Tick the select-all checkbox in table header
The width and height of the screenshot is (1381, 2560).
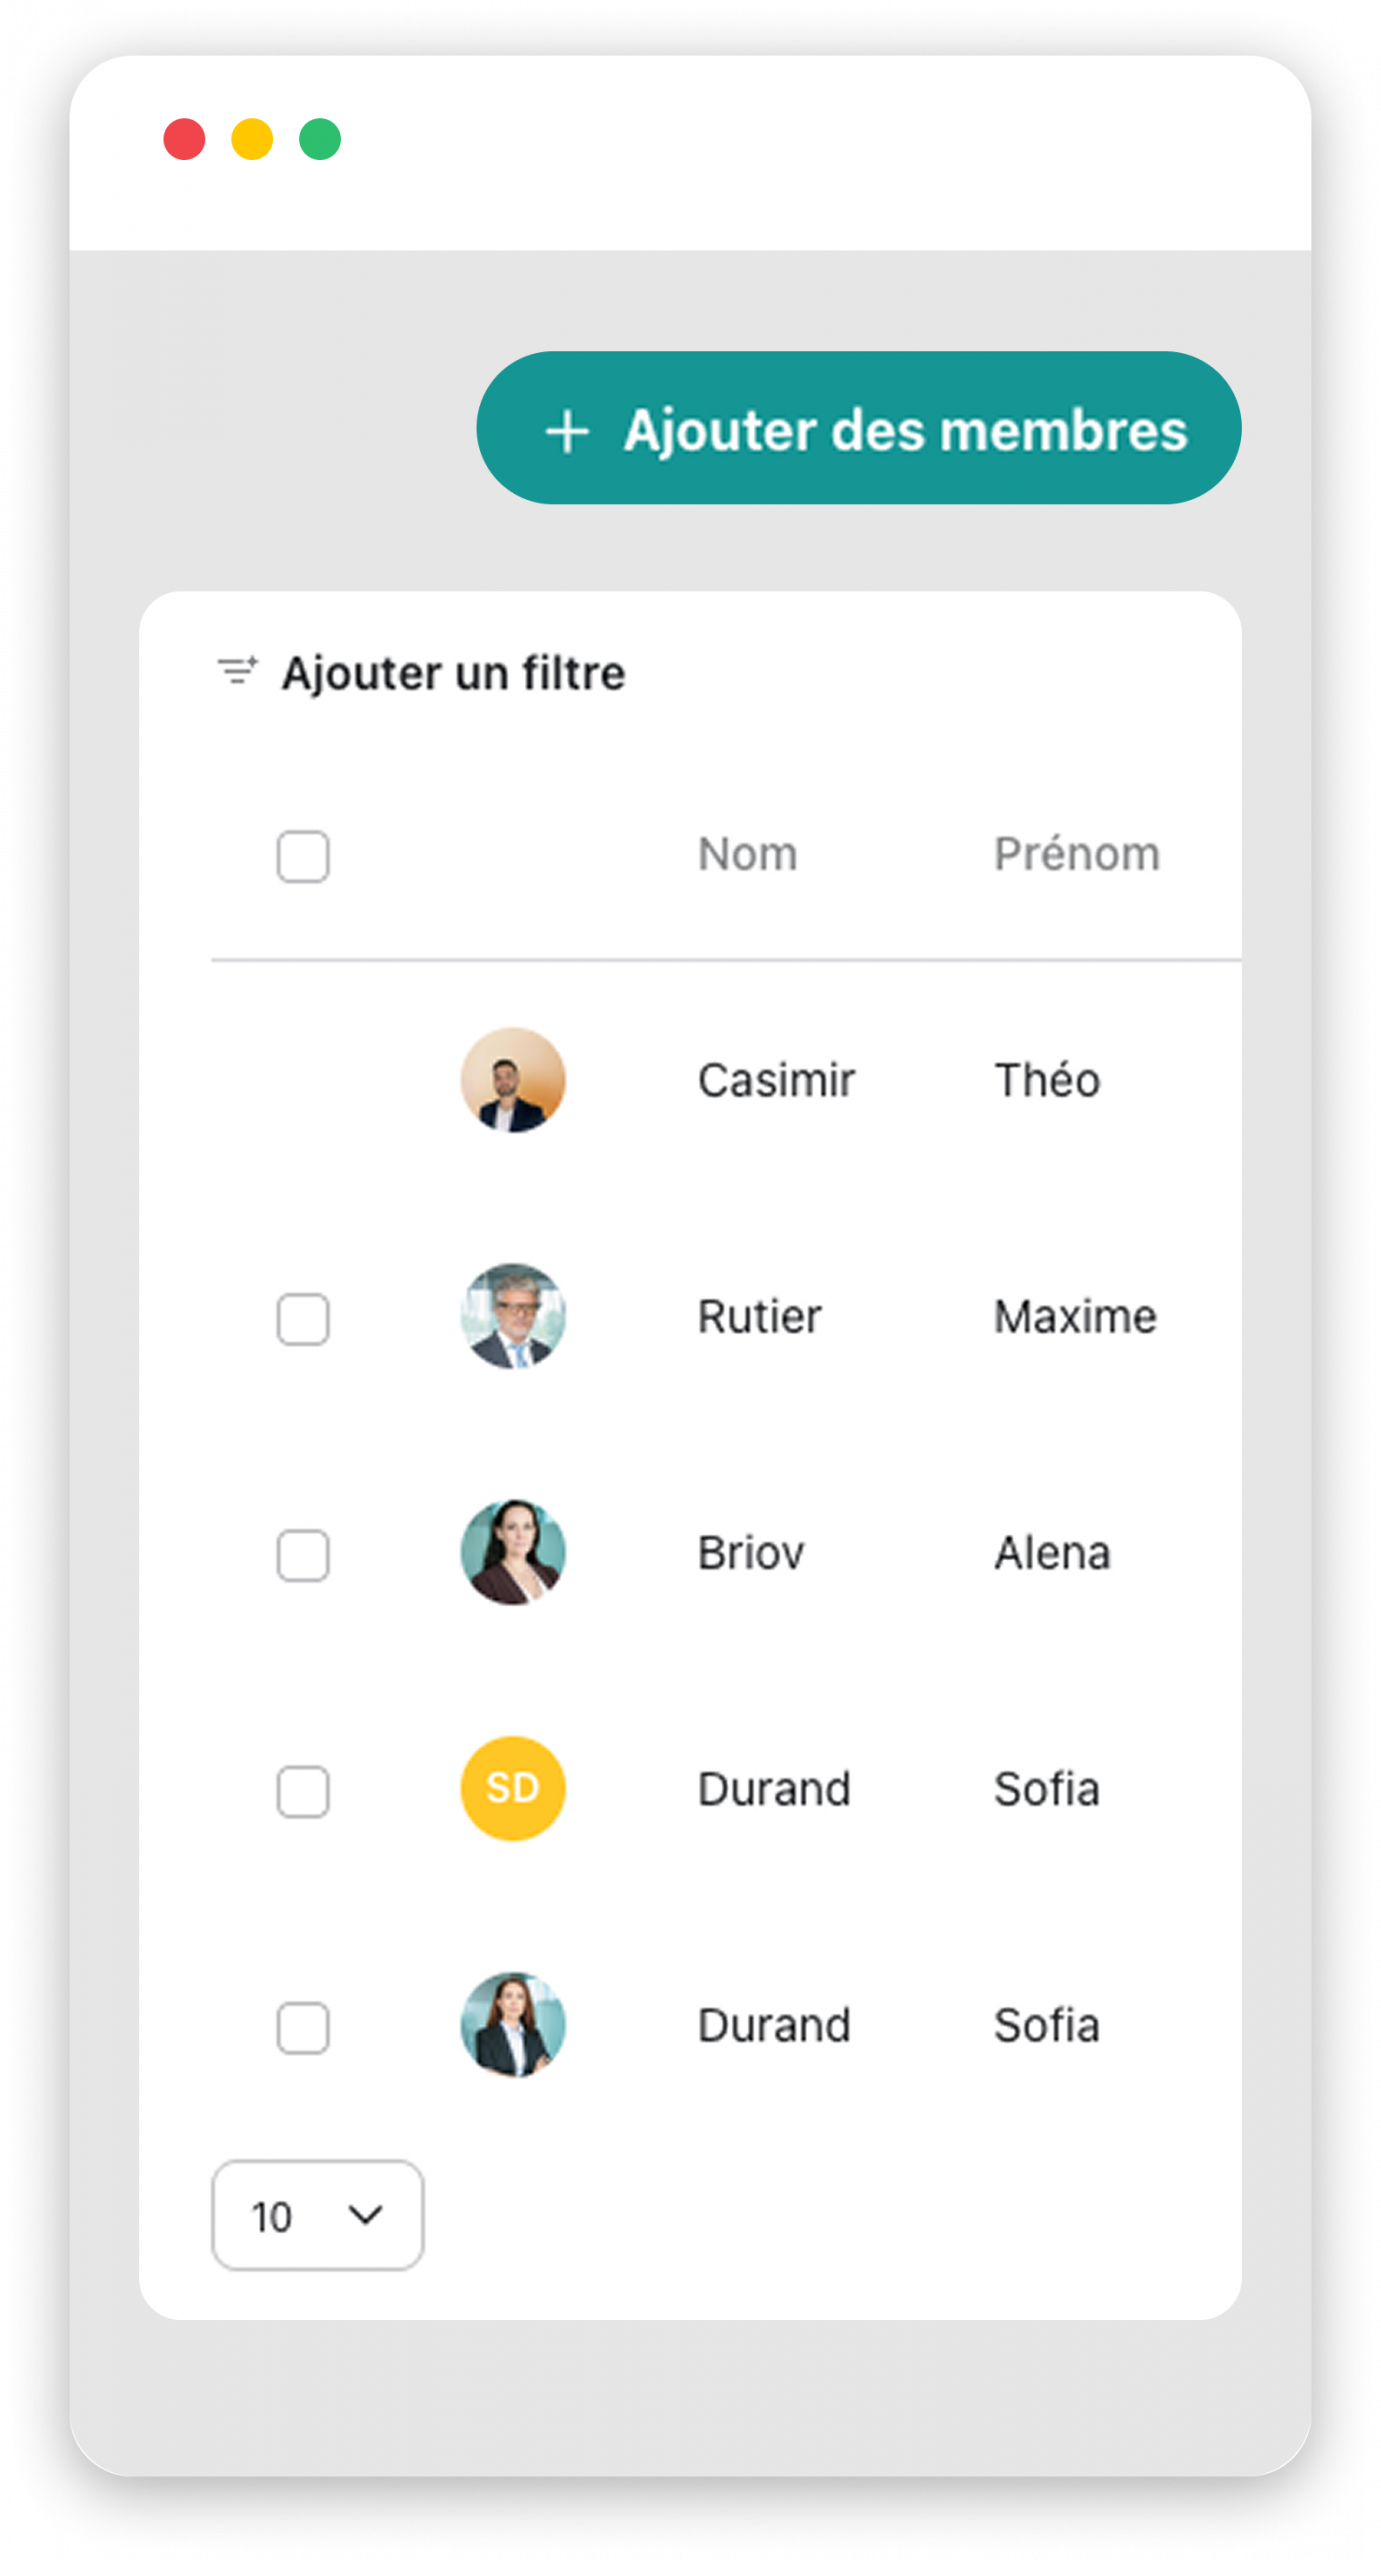click(303, 857)
